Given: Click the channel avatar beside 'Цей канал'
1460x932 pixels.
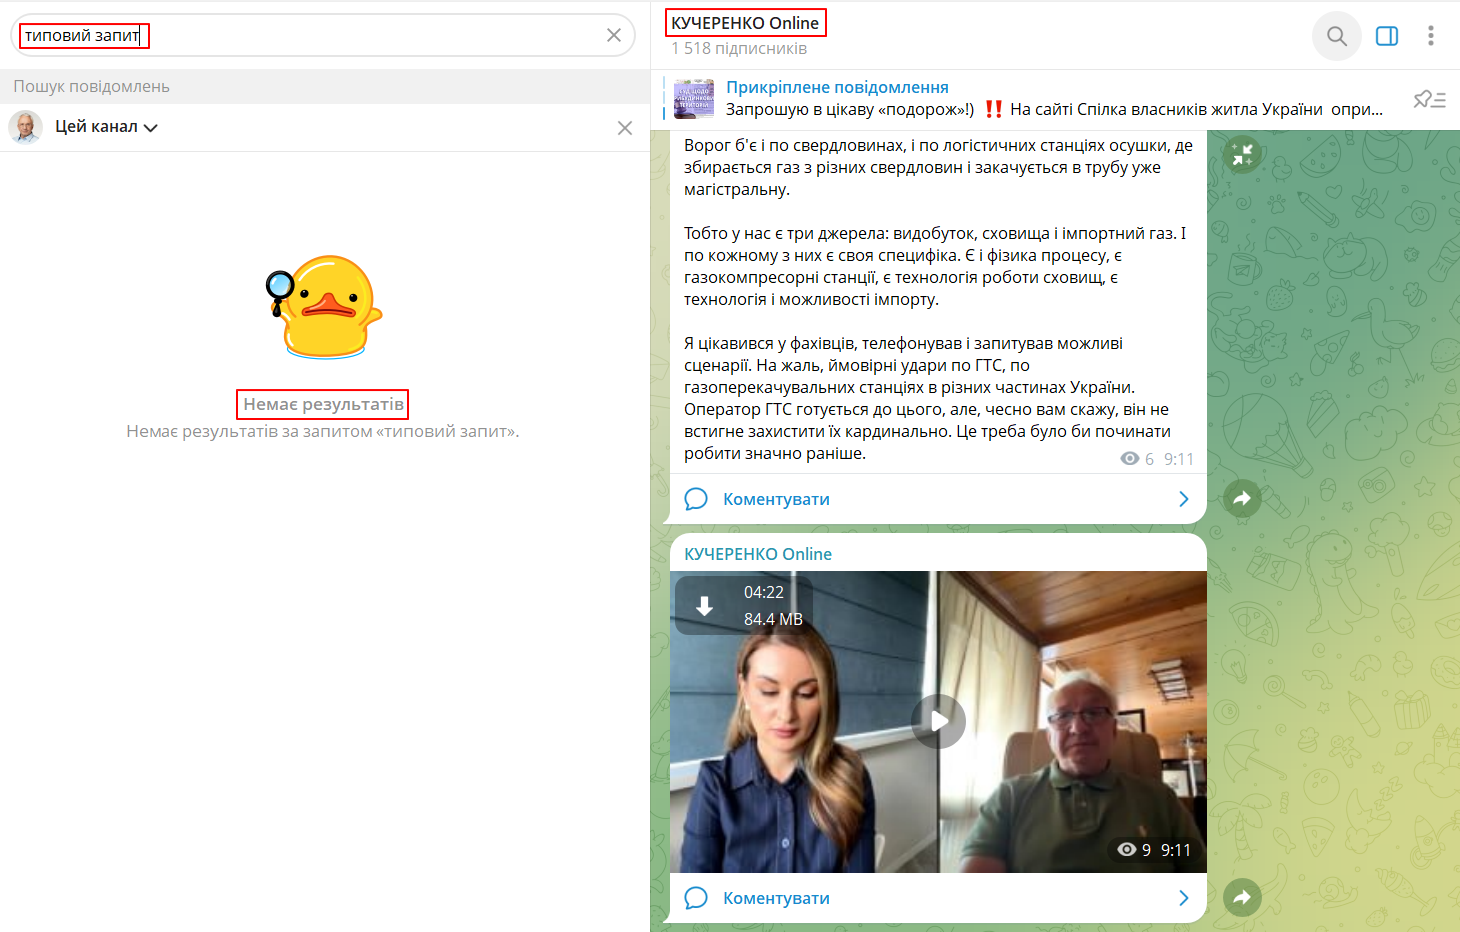Looking at the screenshot, I should [26, 127].
